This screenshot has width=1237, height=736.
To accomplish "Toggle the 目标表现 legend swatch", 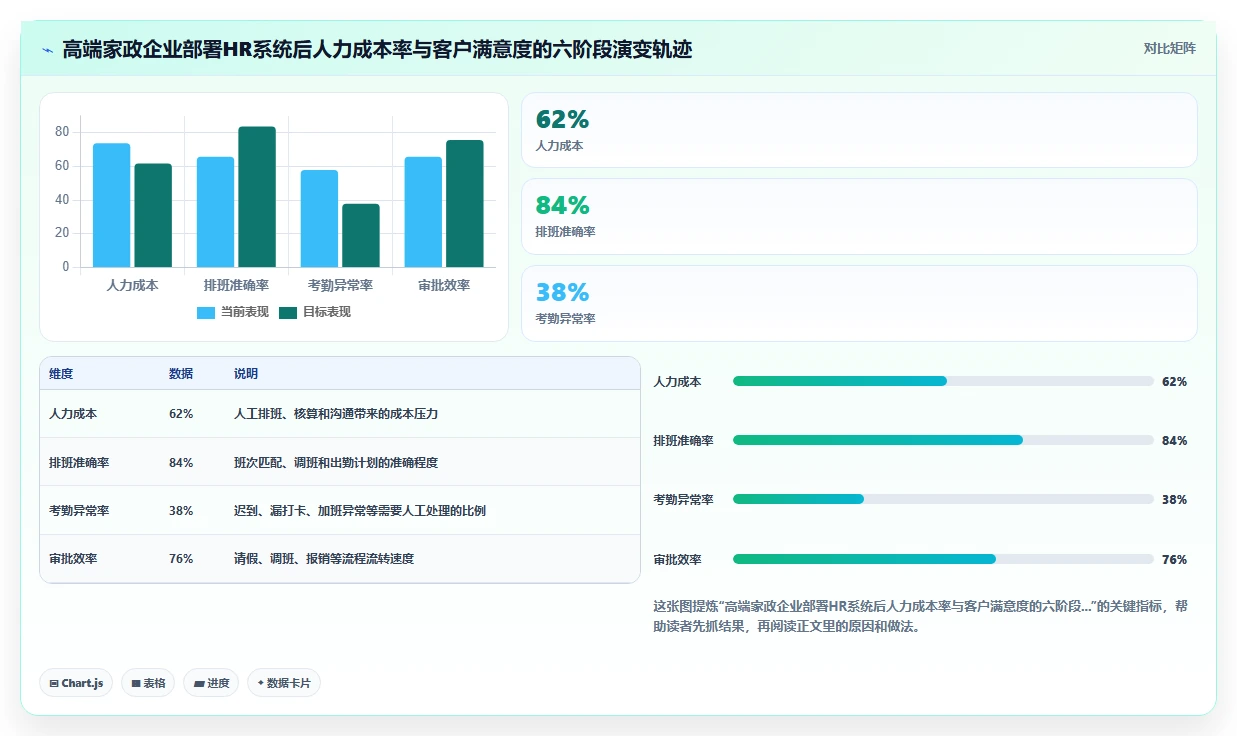I will pos(288,312).
